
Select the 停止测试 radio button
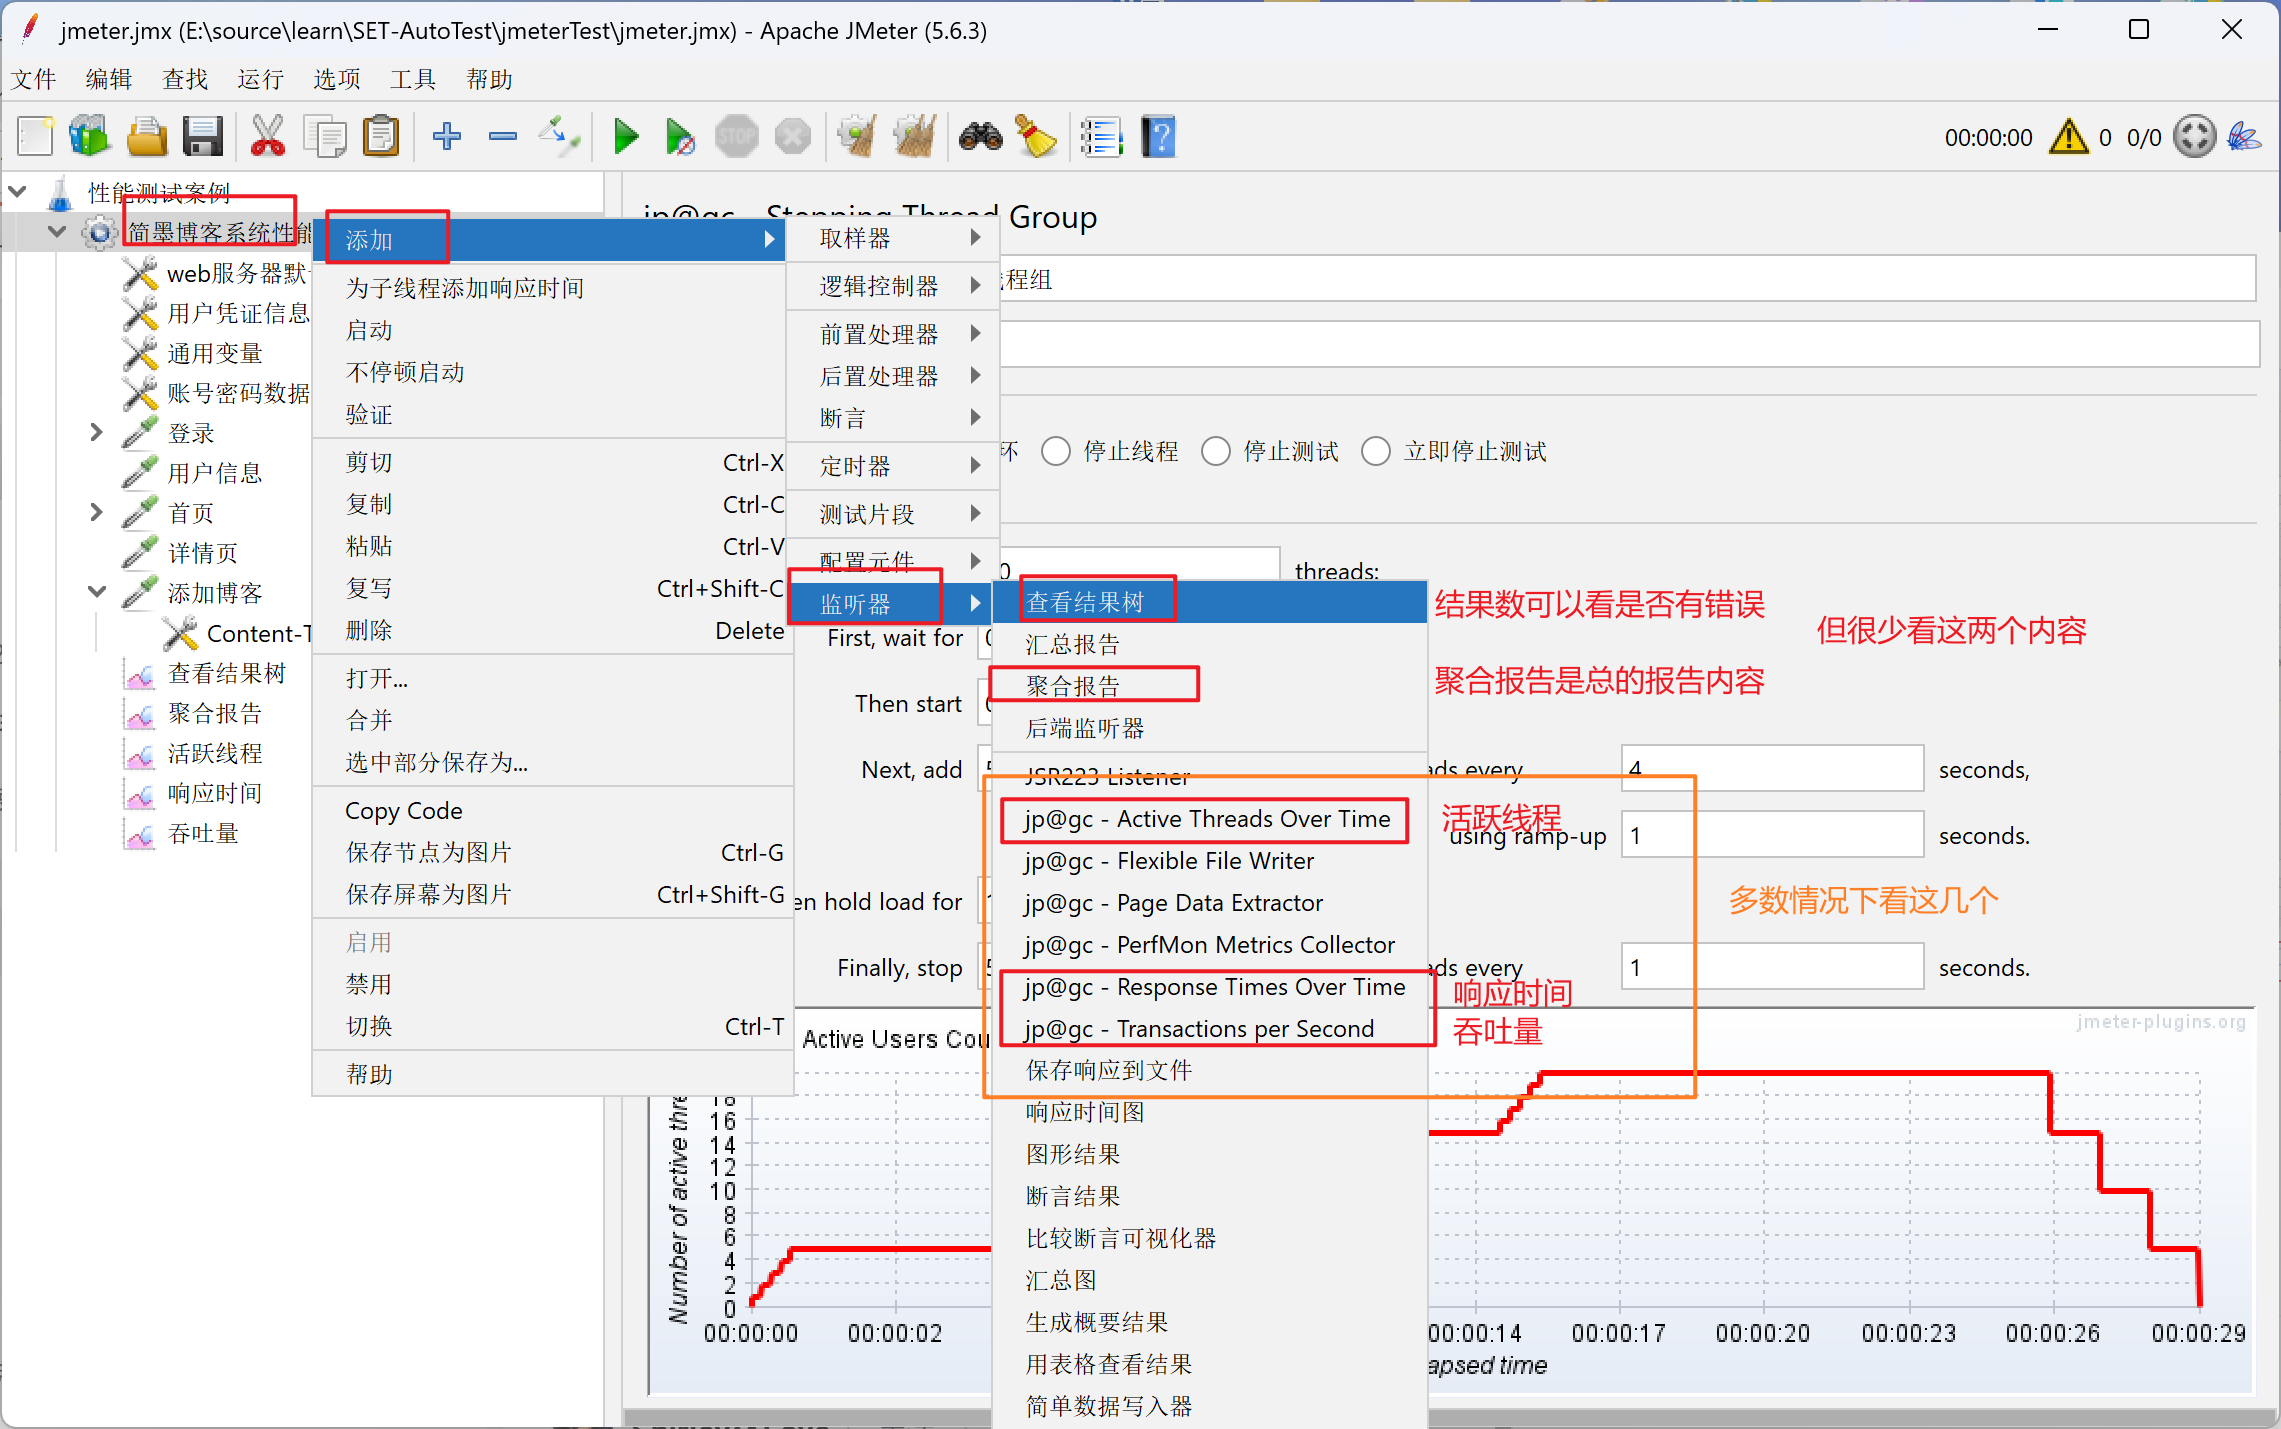(x=1216, y=452)
